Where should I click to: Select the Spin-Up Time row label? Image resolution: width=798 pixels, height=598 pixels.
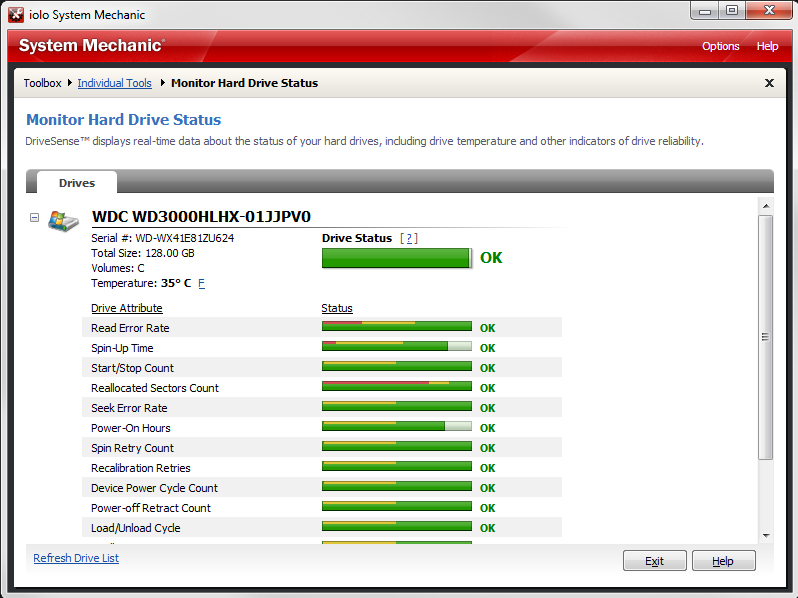pyautogui.click(x=122, y=348)
